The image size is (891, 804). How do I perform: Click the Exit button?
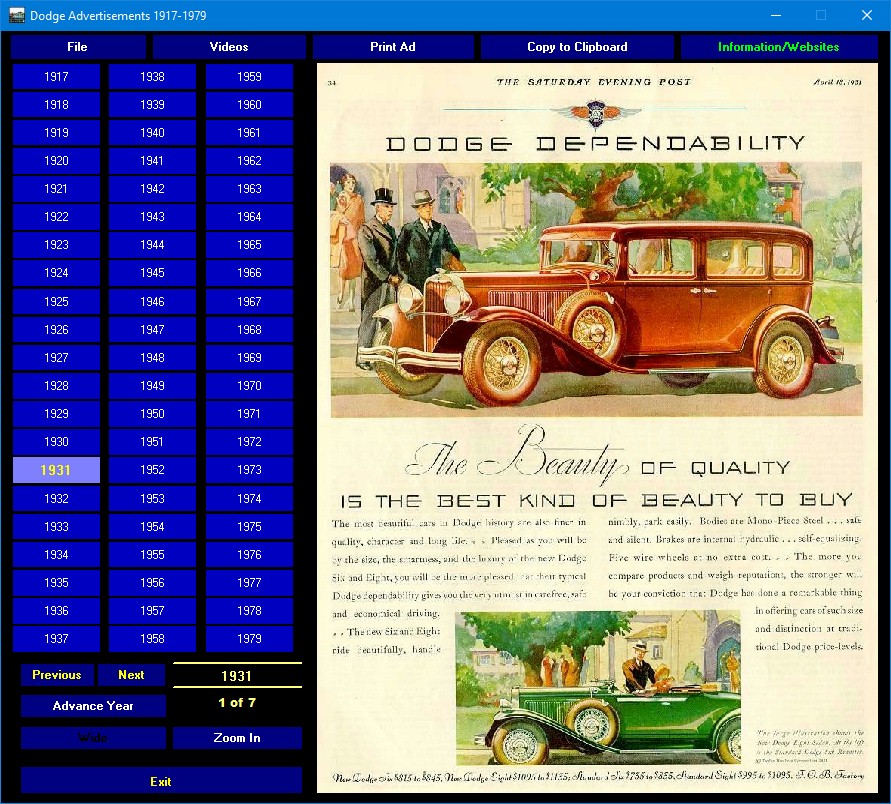pyautogui.click(x=161, y=782)
